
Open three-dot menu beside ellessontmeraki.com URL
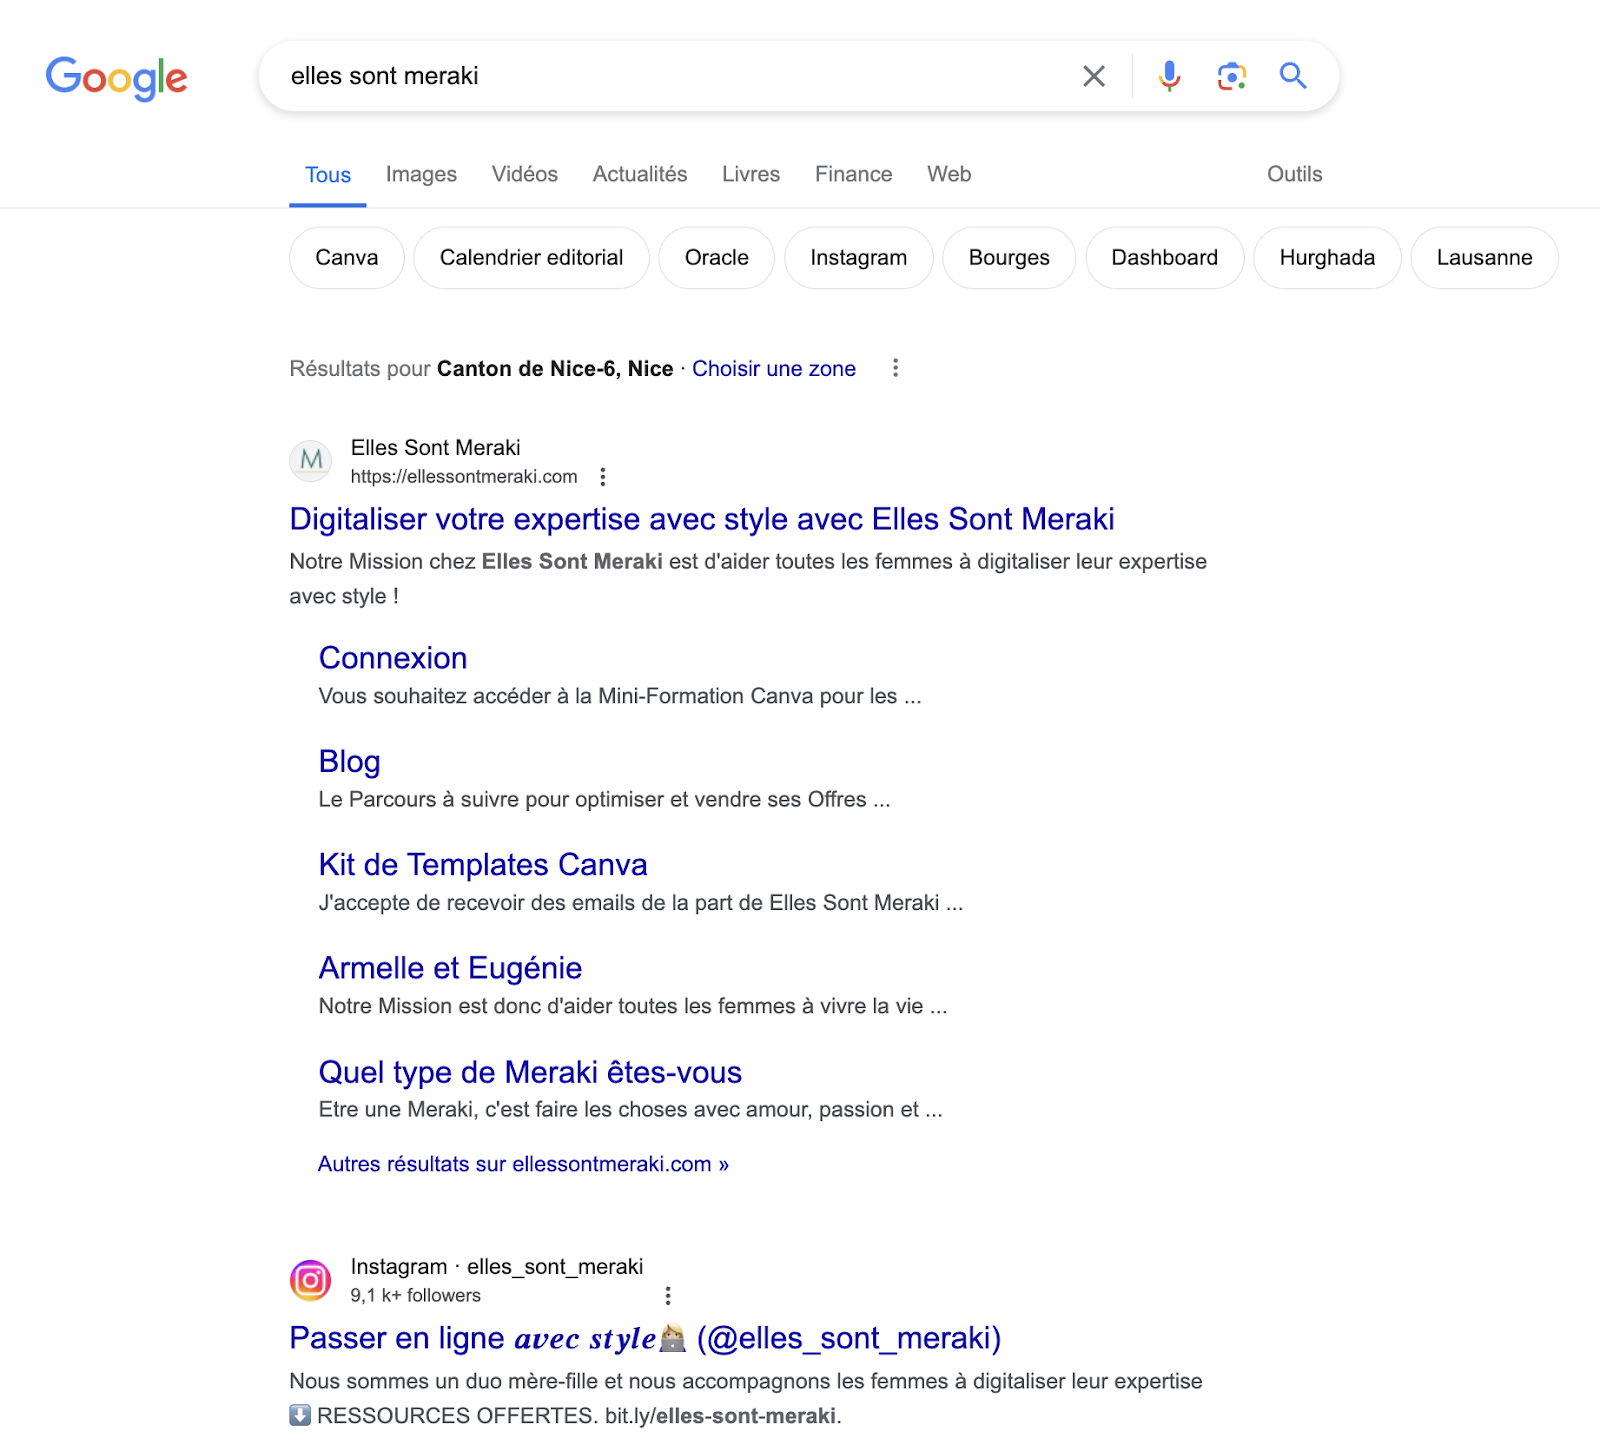[602, 477]
